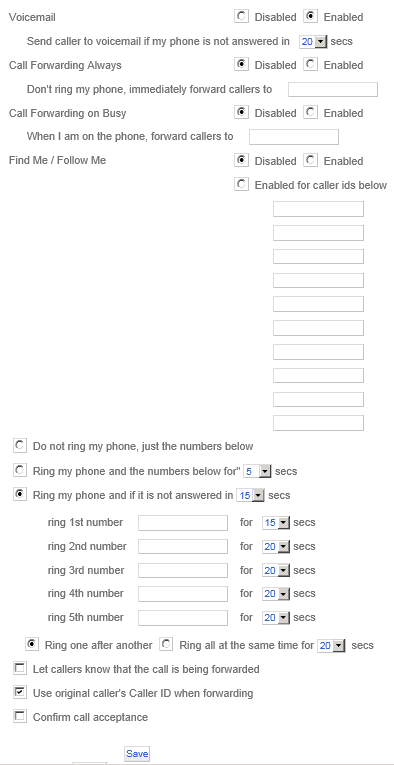This screenshot has width=394, height=765.
Task: Click the first caller id field
Action: (318, 209)
